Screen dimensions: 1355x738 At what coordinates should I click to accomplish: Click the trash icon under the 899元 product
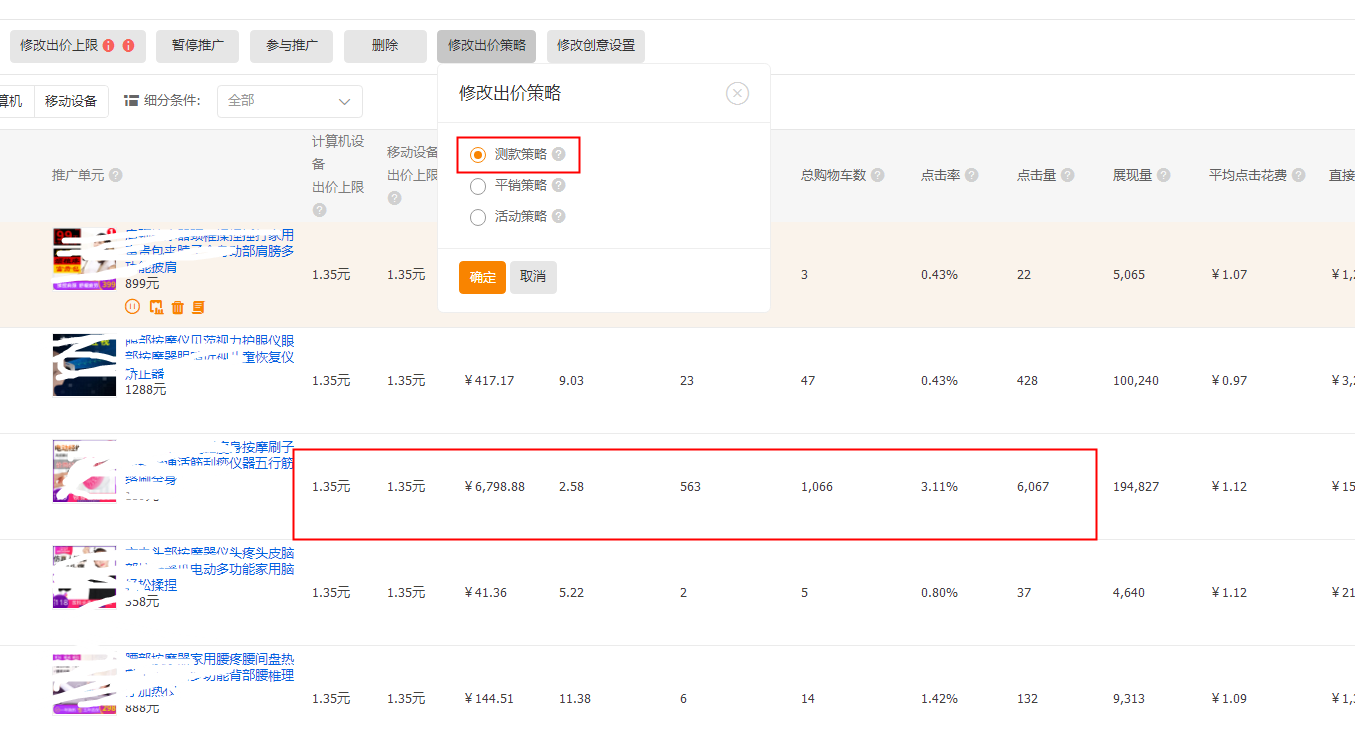[x=177, y=307]
